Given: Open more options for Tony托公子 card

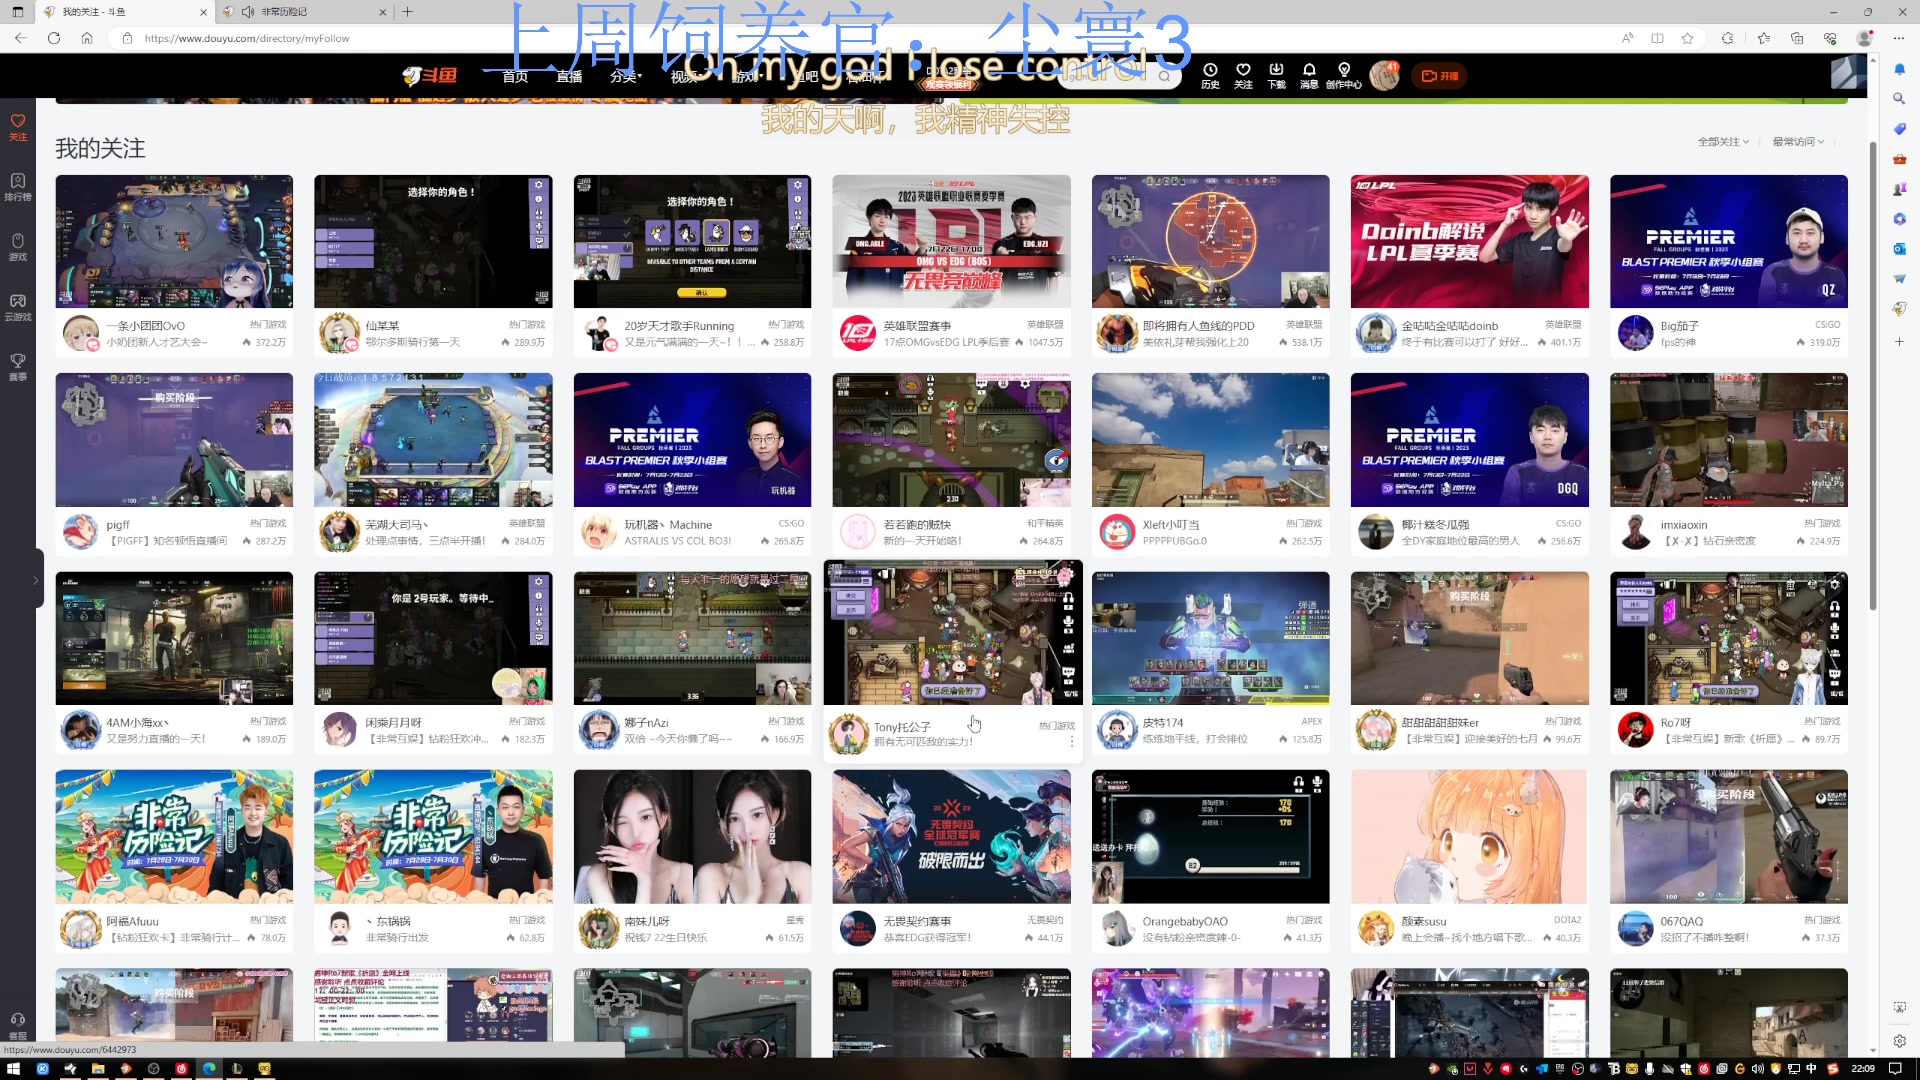Looking at the screenshot, I should coord(1071,742).
